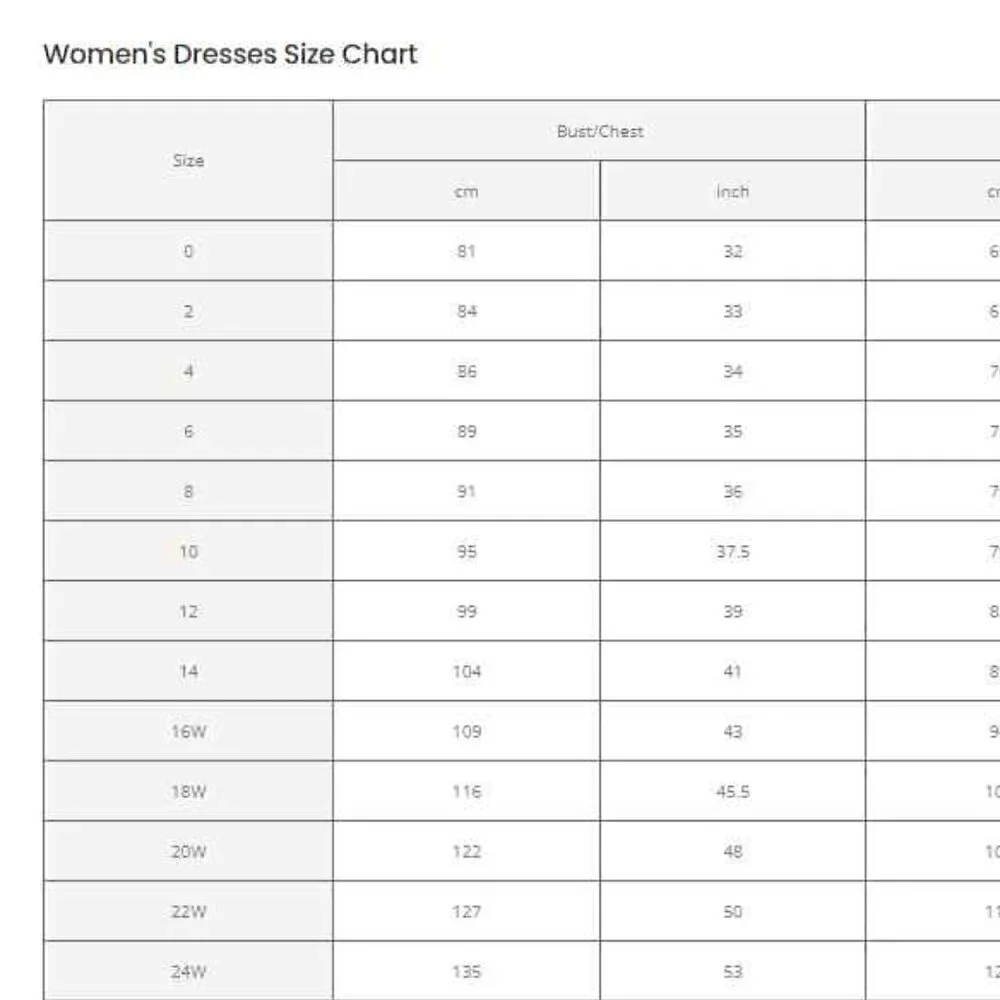Select the size 10 row label

point(188,551)
